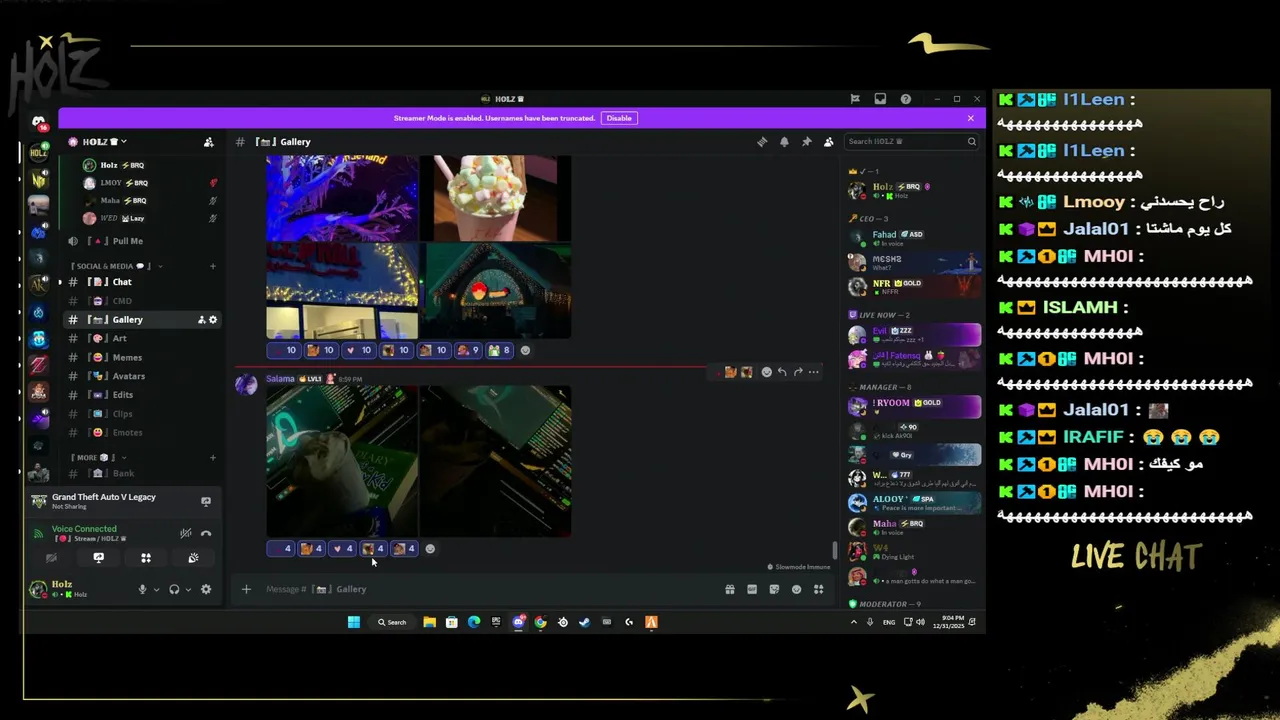Open the Memes channel
1280x720 pixels.
[x=142, y=357]
